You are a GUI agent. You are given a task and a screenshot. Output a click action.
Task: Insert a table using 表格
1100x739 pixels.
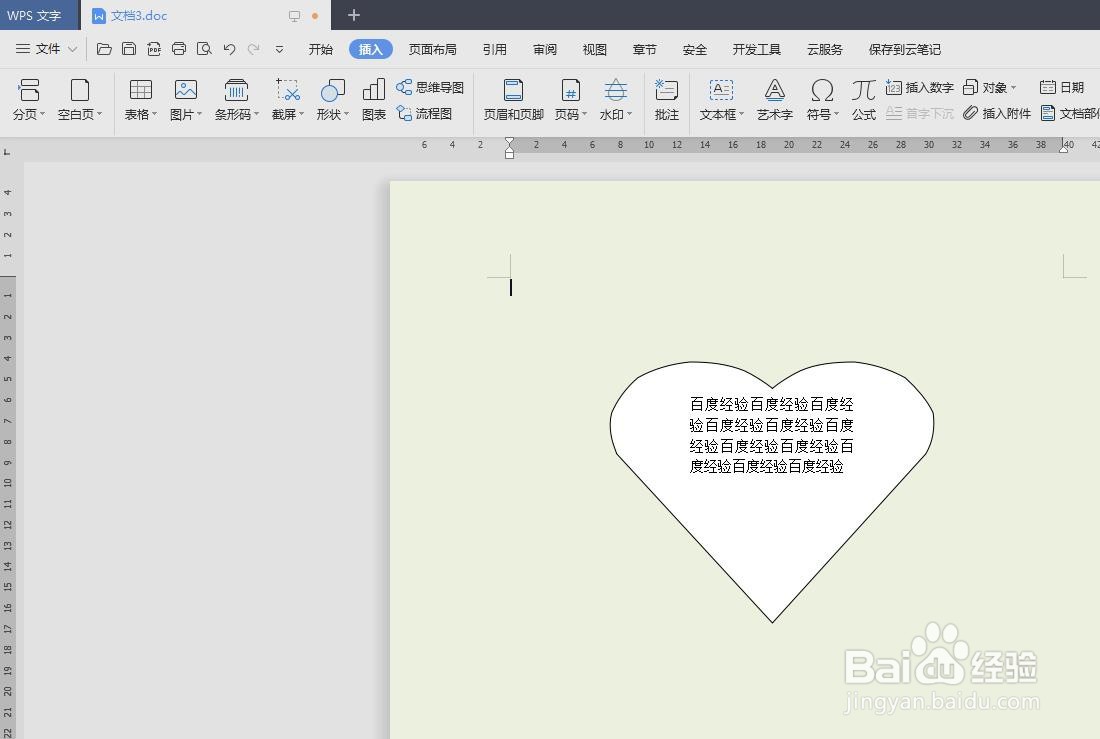click(x=140, y=99)
